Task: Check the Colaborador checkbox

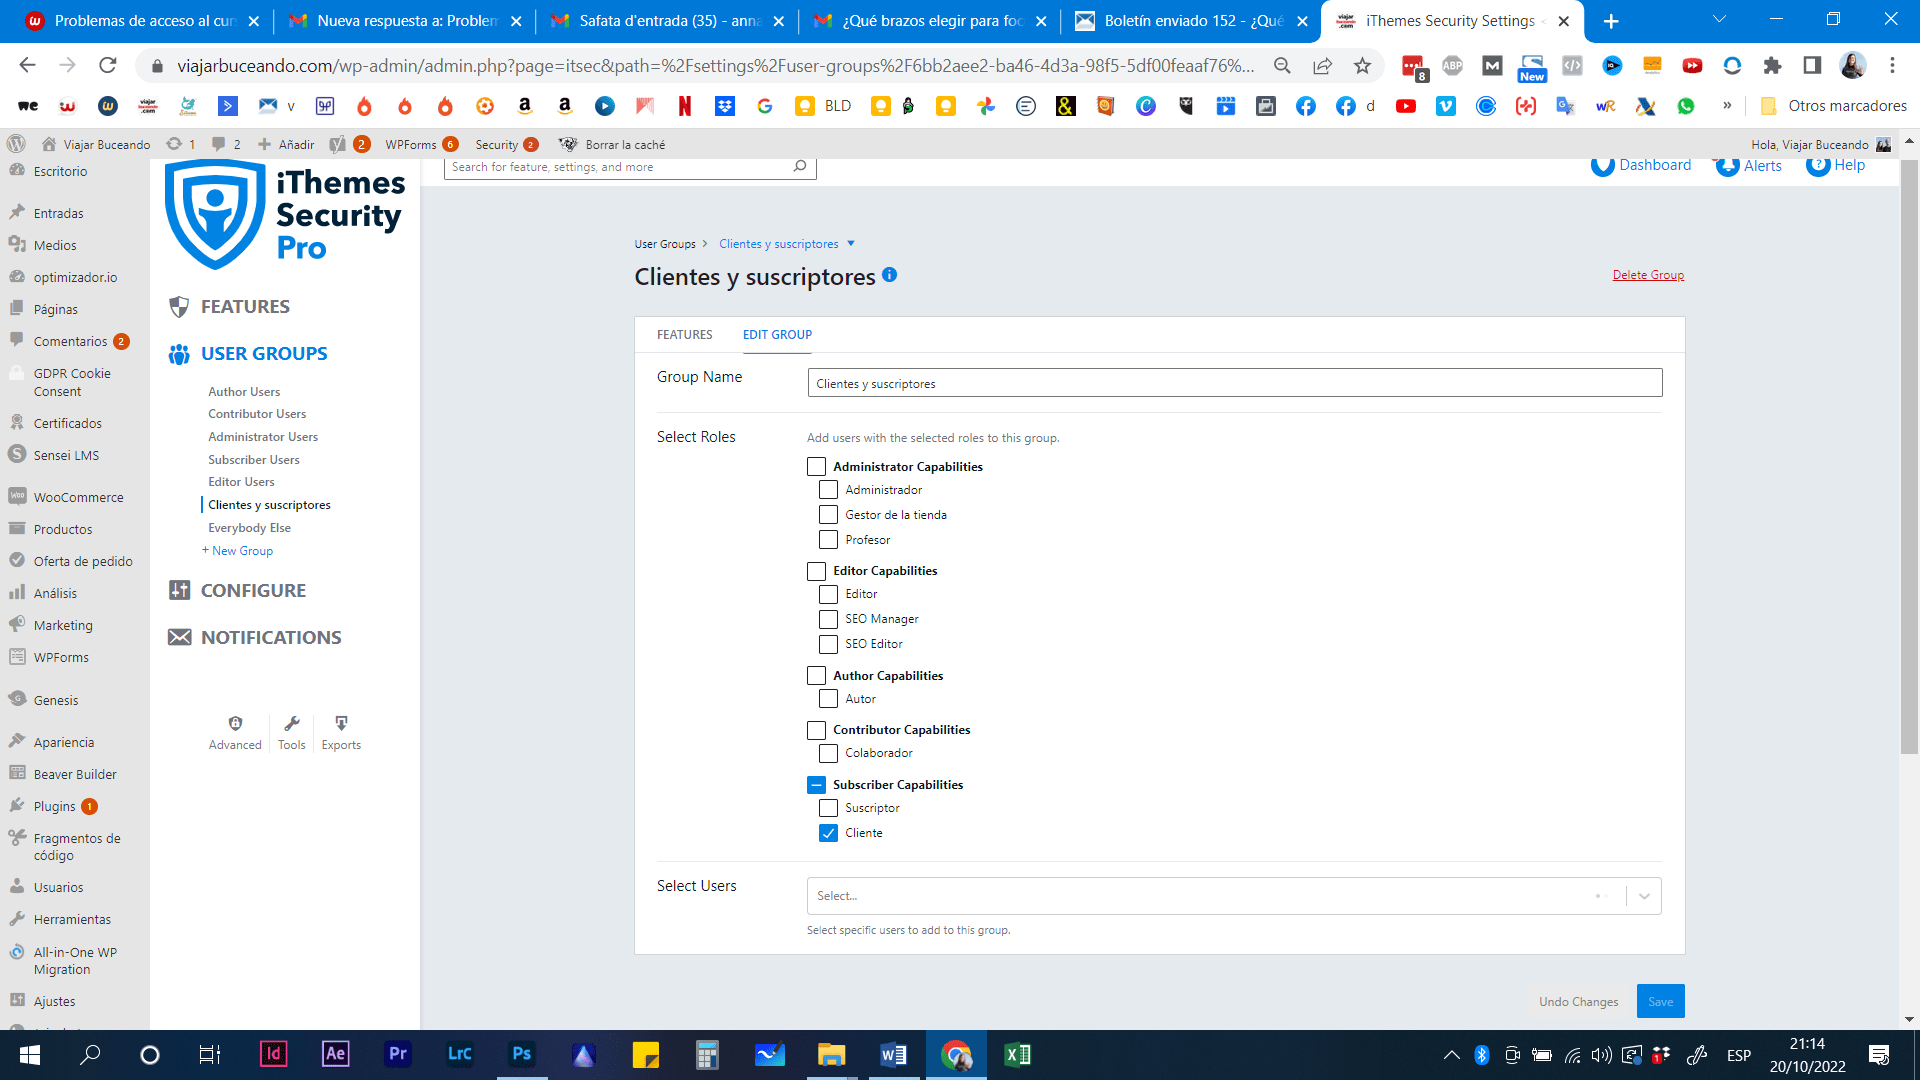Action: click(x=829, y=753)
